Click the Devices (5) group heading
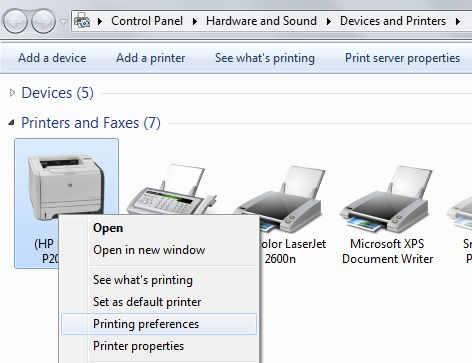This screenshot has height=363, width=472. pos(57,93)
